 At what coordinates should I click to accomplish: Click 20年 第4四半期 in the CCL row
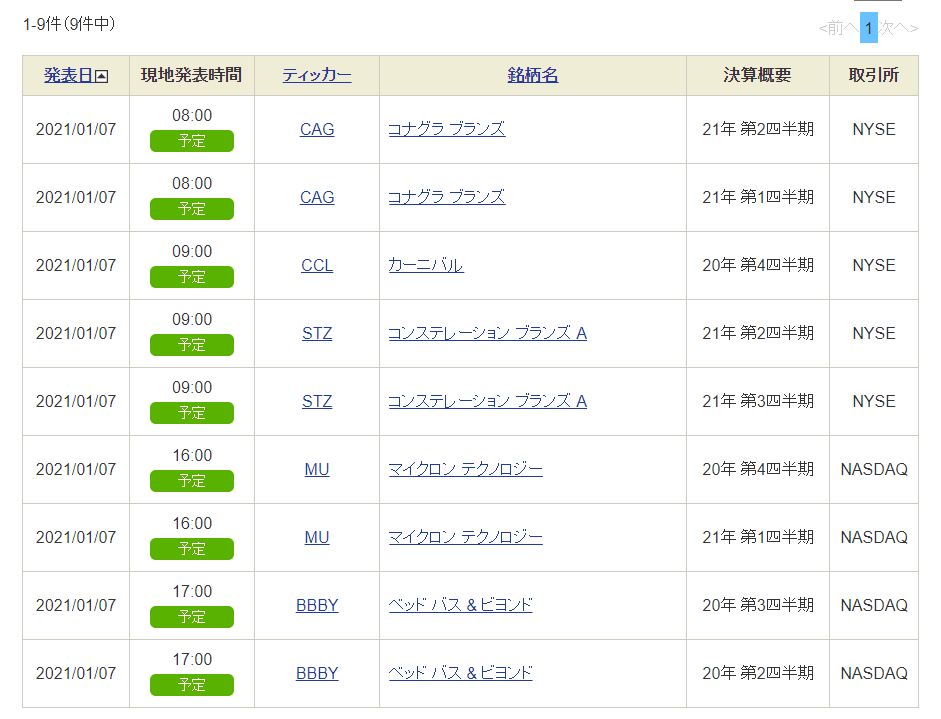(x=758, y=265)
